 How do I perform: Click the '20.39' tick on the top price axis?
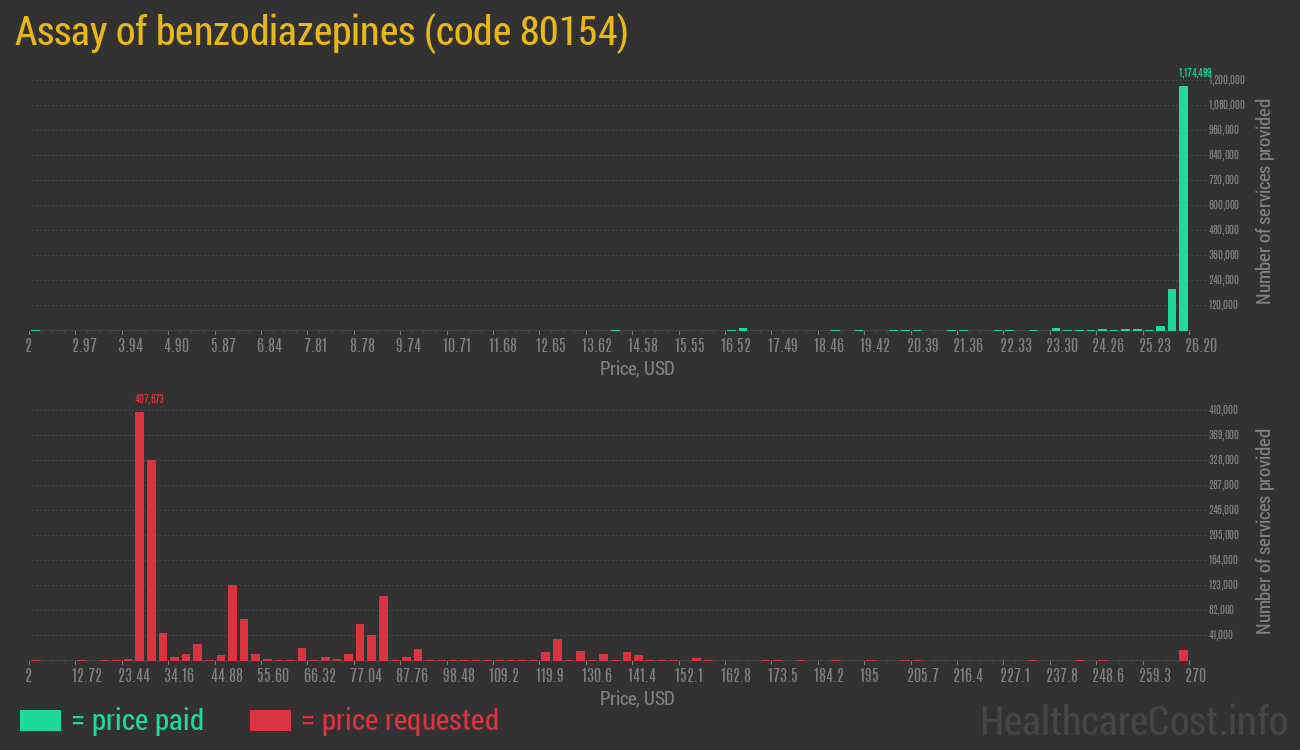[x=922, y=346]
